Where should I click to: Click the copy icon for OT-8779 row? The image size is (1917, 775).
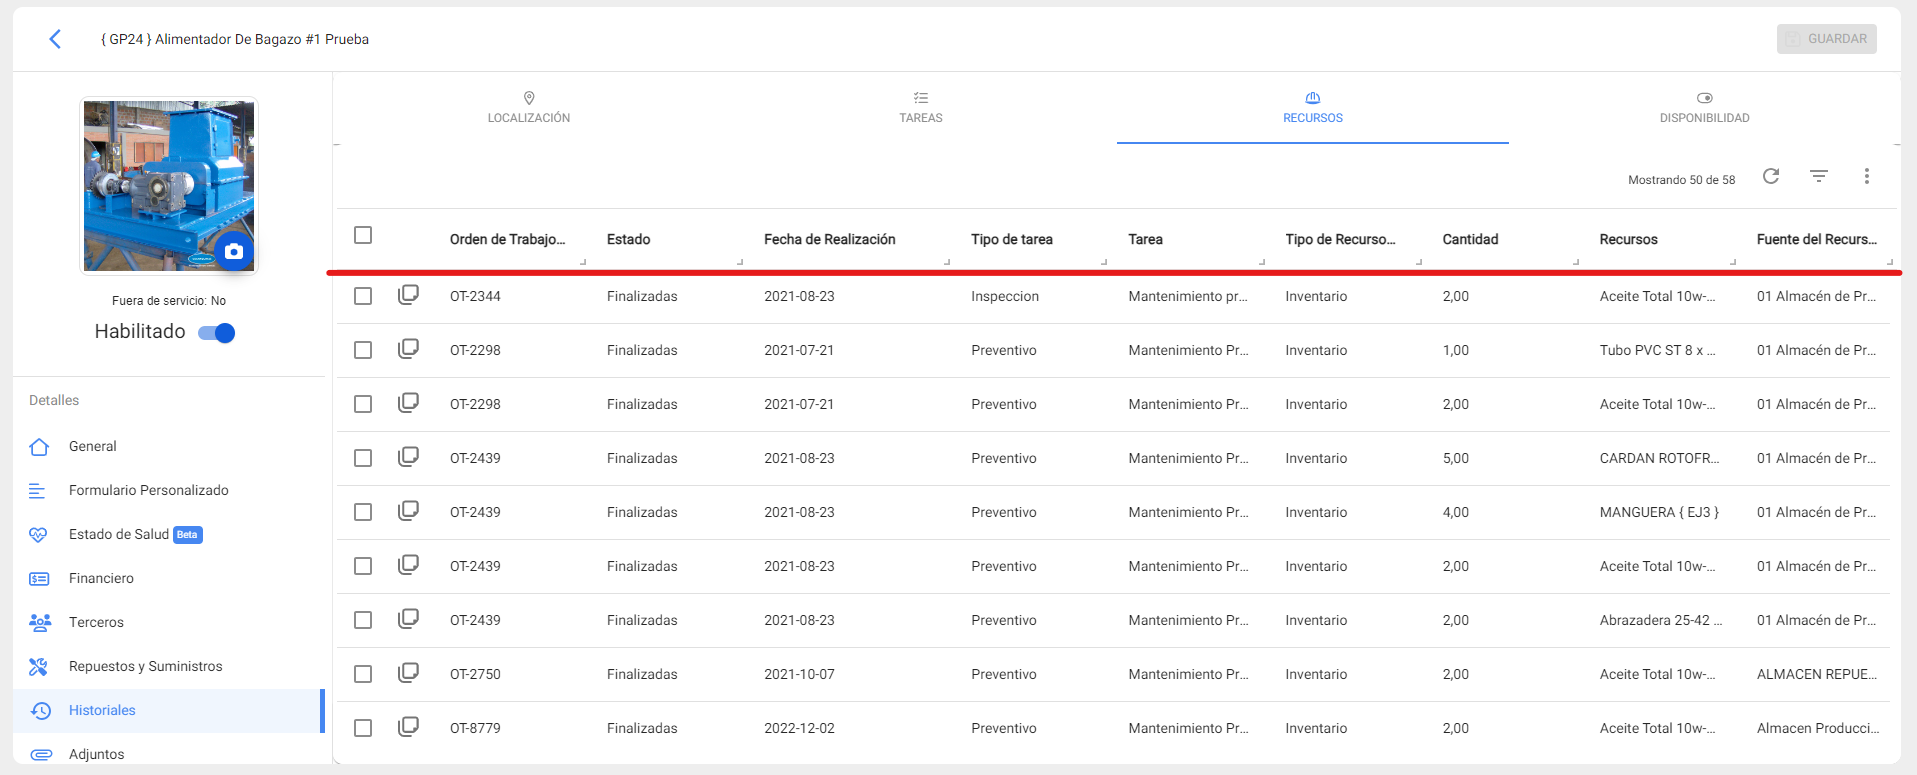pos(408,727)
